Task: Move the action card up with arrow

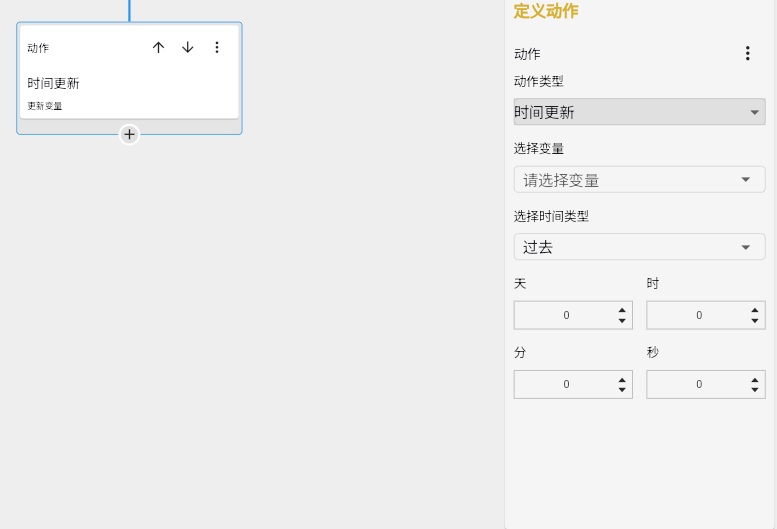Action: (x=158, y=47)
